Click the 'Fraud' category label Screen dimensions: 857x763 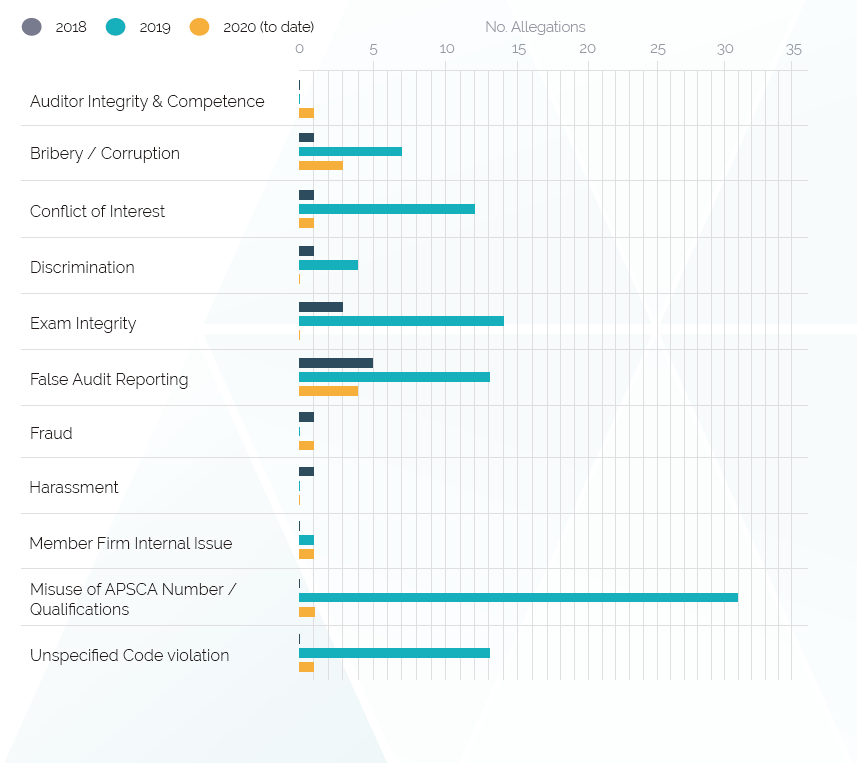click(x=51, y=433)
